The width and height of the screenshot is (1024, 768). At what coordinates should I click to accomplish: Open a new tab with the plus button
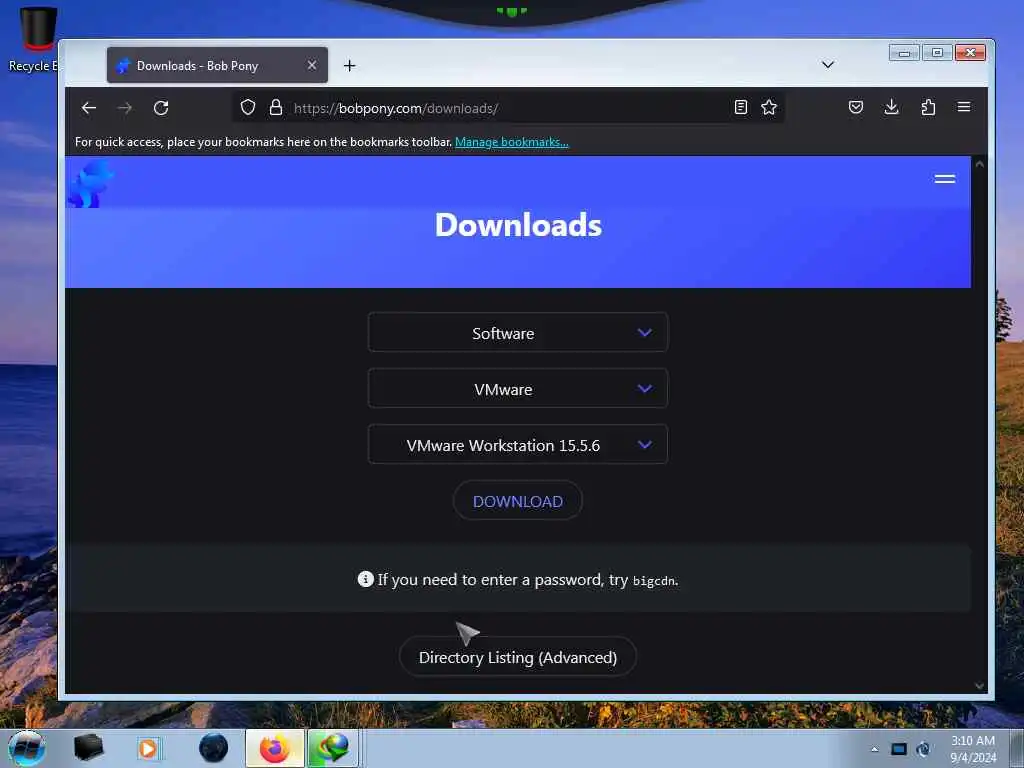click(349, 65)
